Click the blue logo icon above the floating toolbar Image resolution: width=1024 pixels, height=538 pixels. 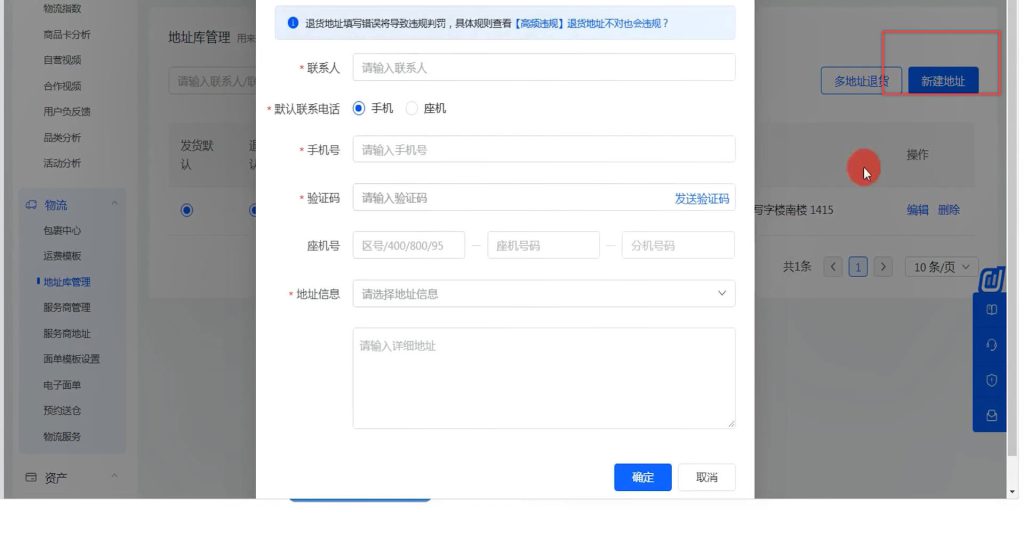point(991,280)
